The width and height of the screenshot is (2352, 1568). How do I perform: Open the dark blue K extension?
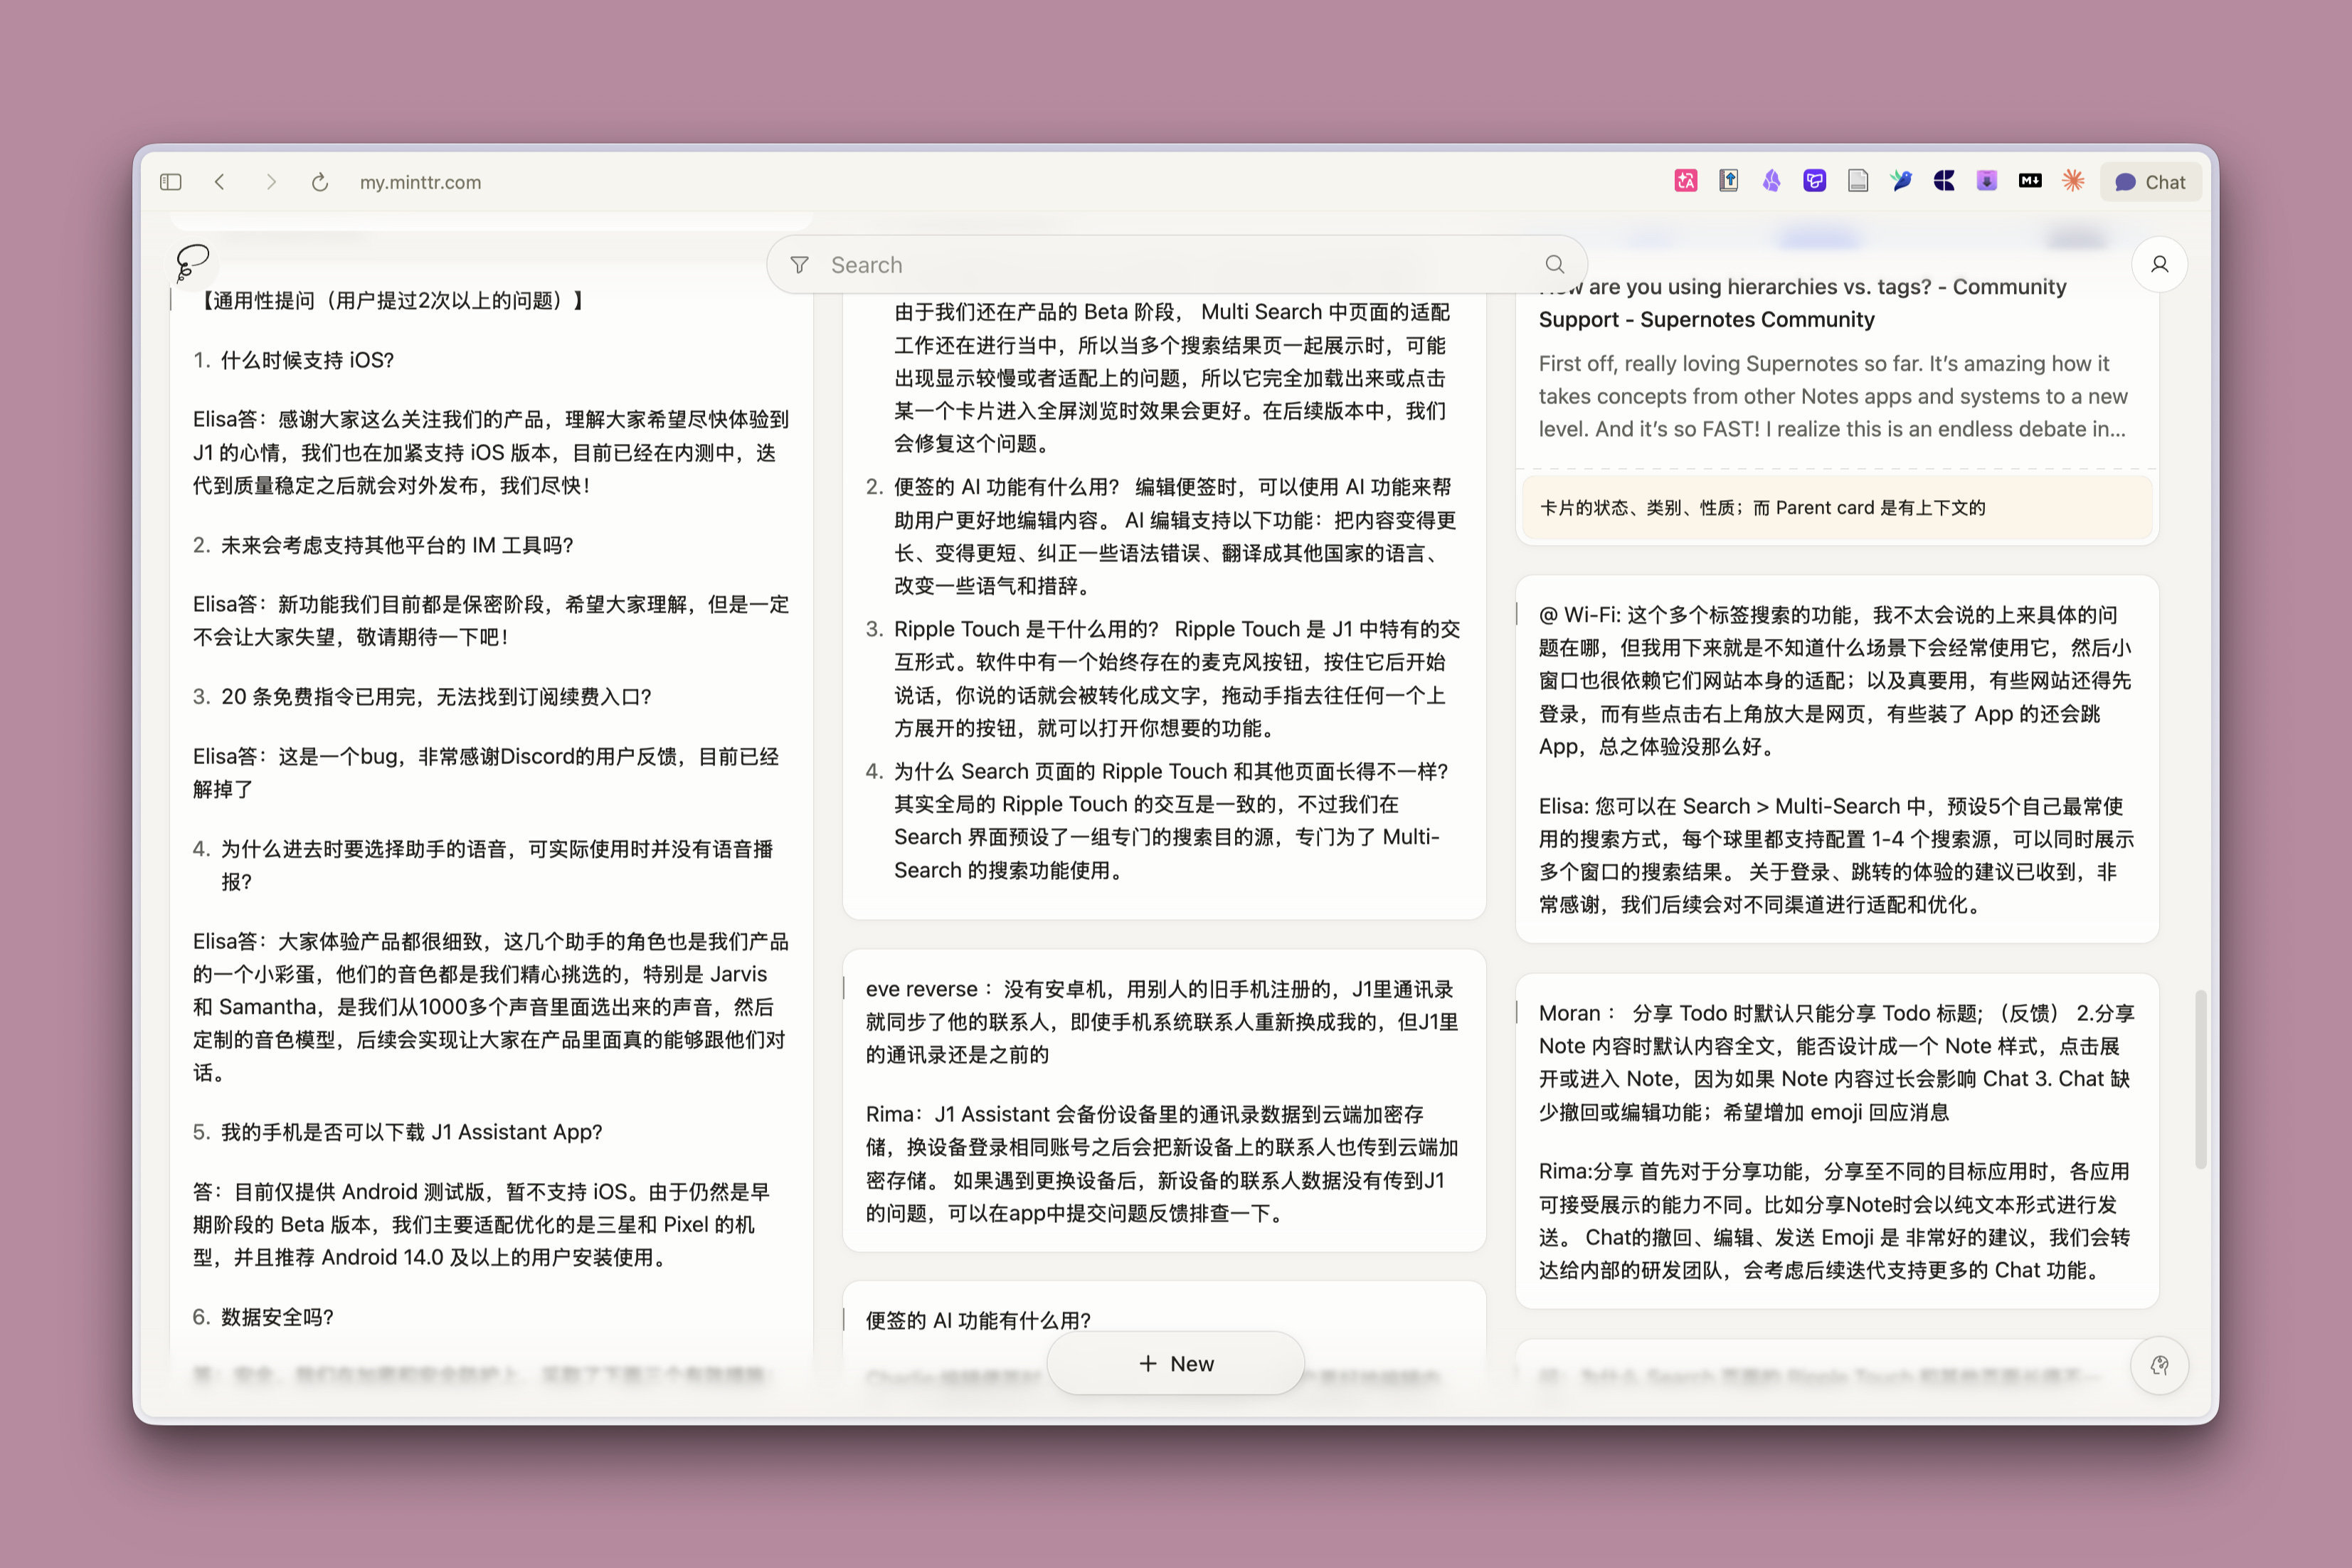click(1944, 181)
